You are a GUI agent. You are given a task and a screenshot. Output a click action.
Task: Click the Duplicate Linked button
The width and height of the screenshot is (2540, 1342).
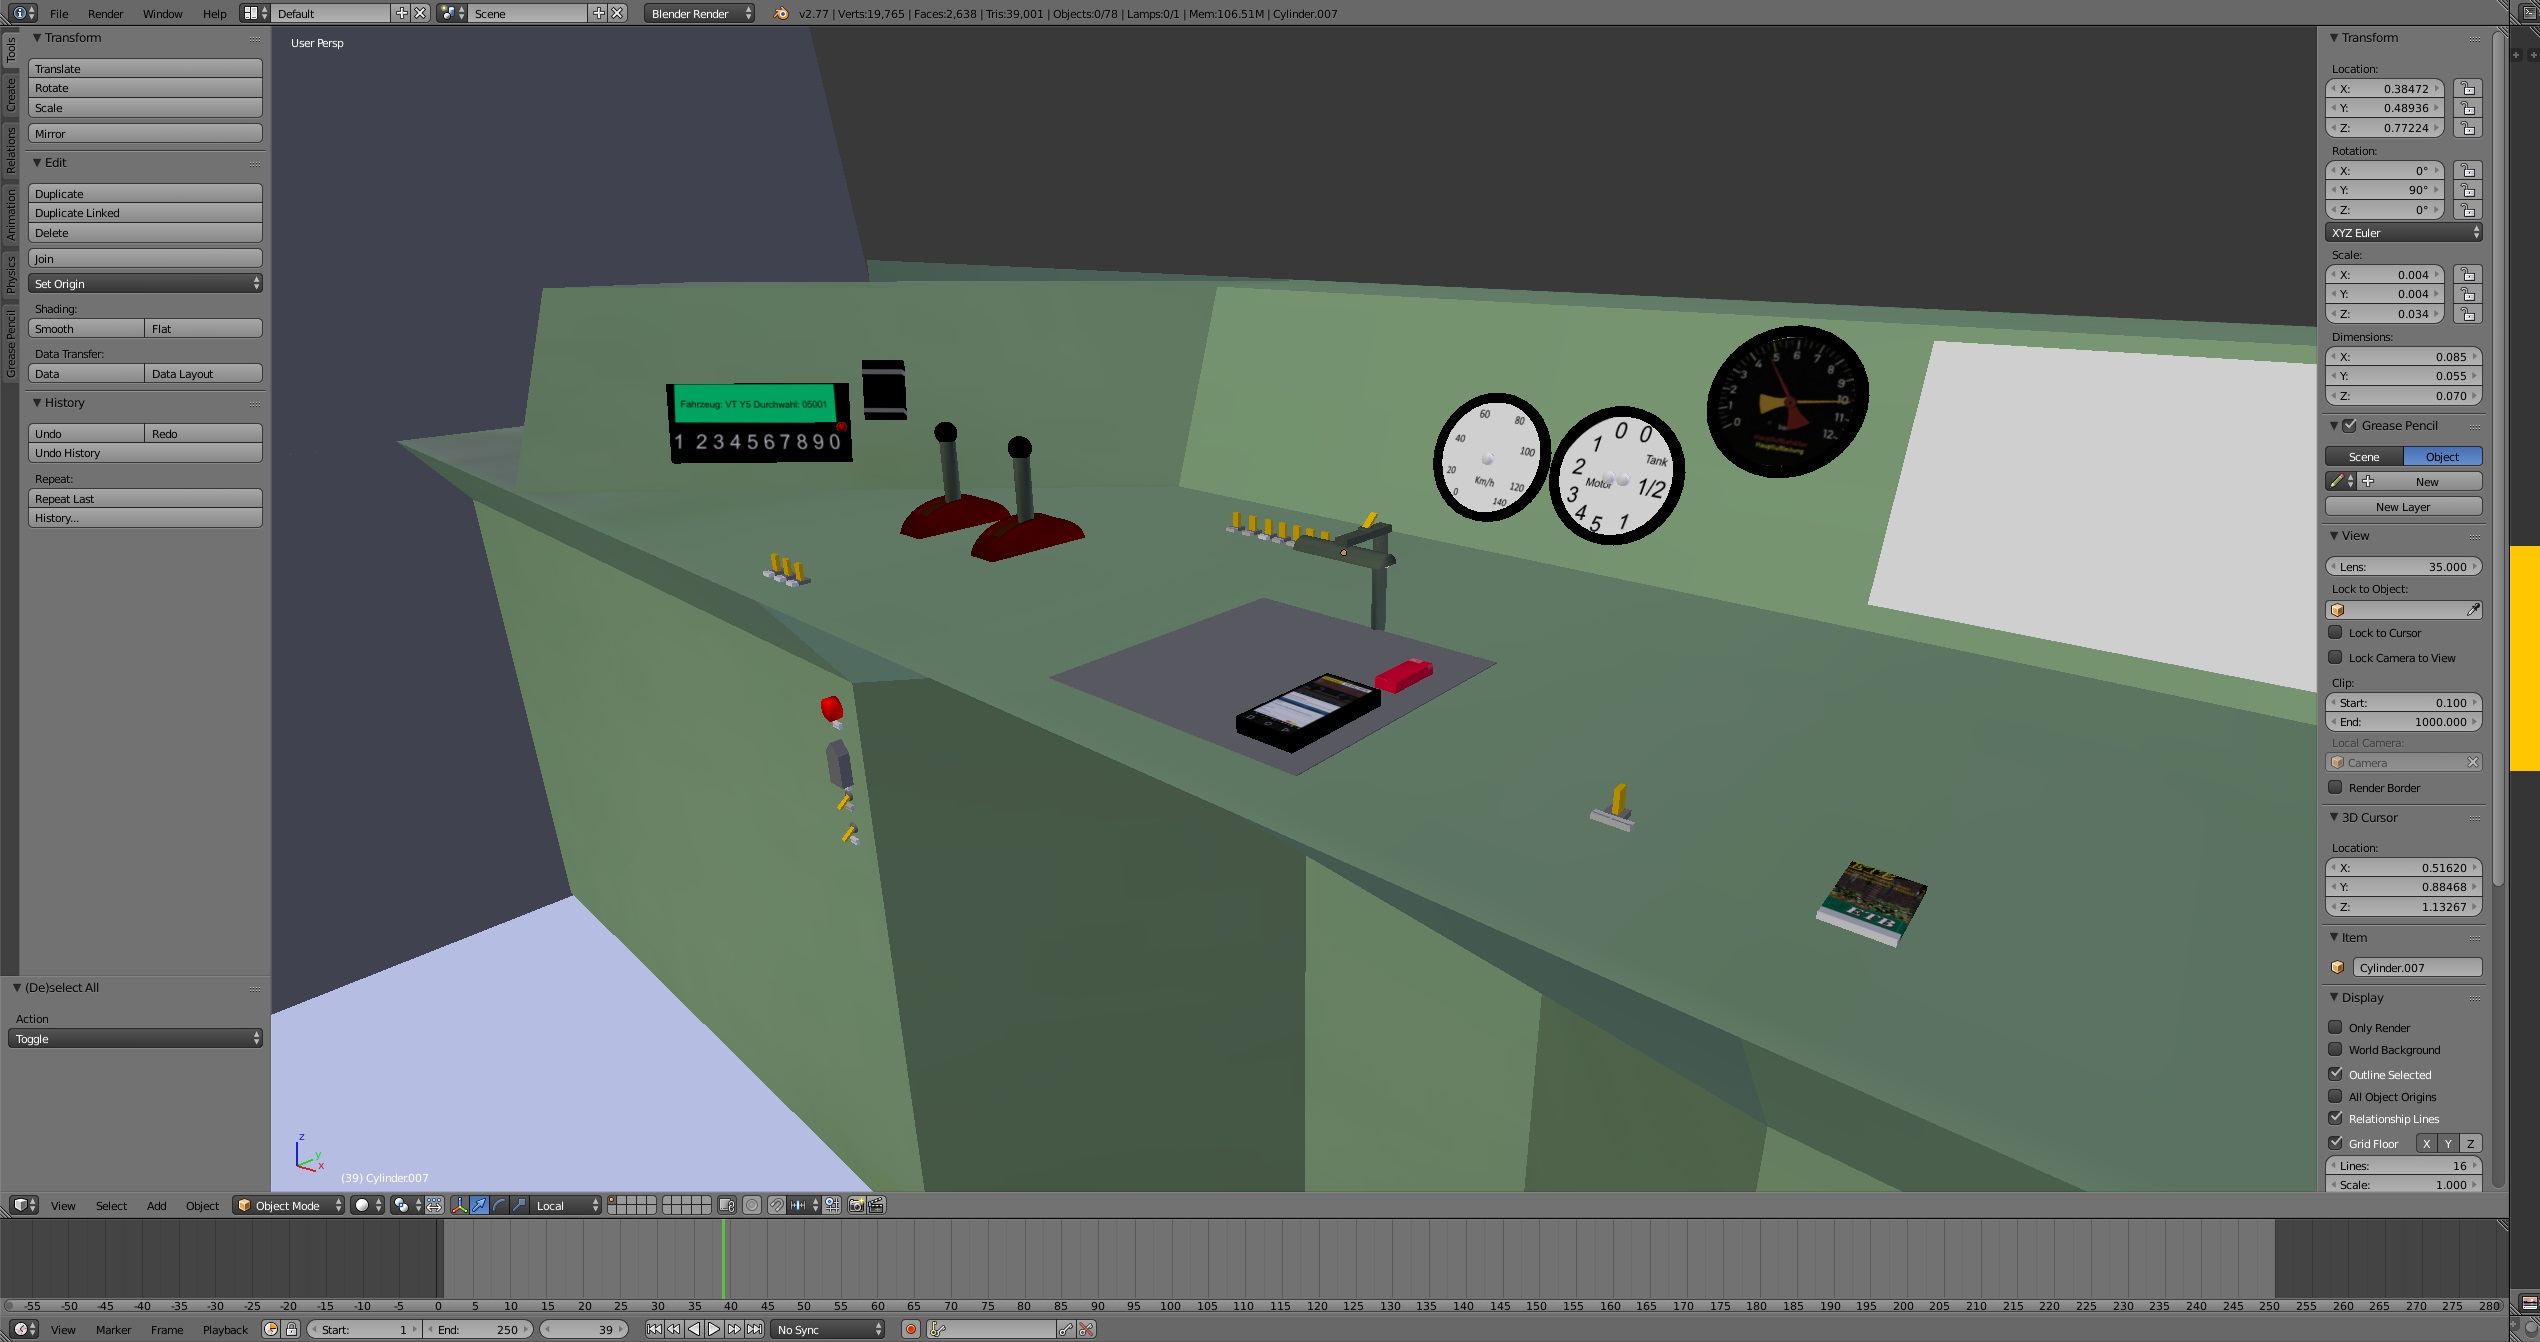click(x=145, y=213)
